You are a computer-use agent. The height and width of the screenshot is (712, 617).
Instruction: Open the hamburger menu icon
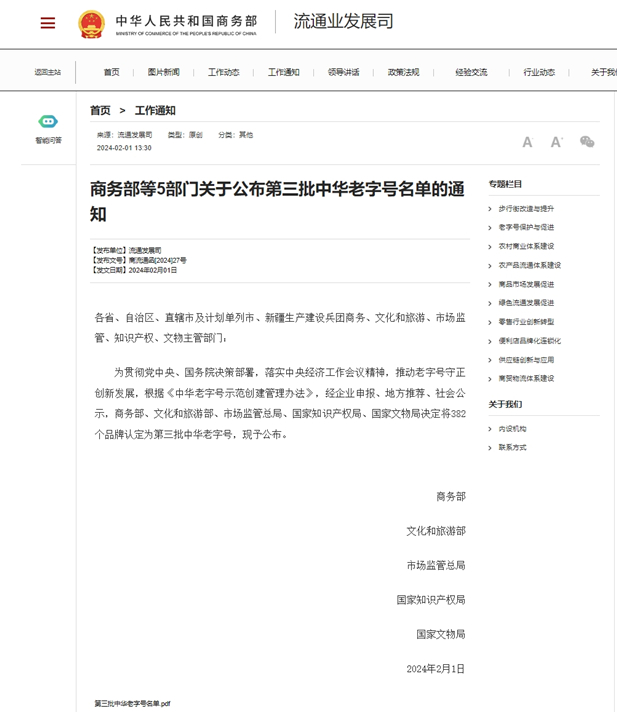pos(47,23)
